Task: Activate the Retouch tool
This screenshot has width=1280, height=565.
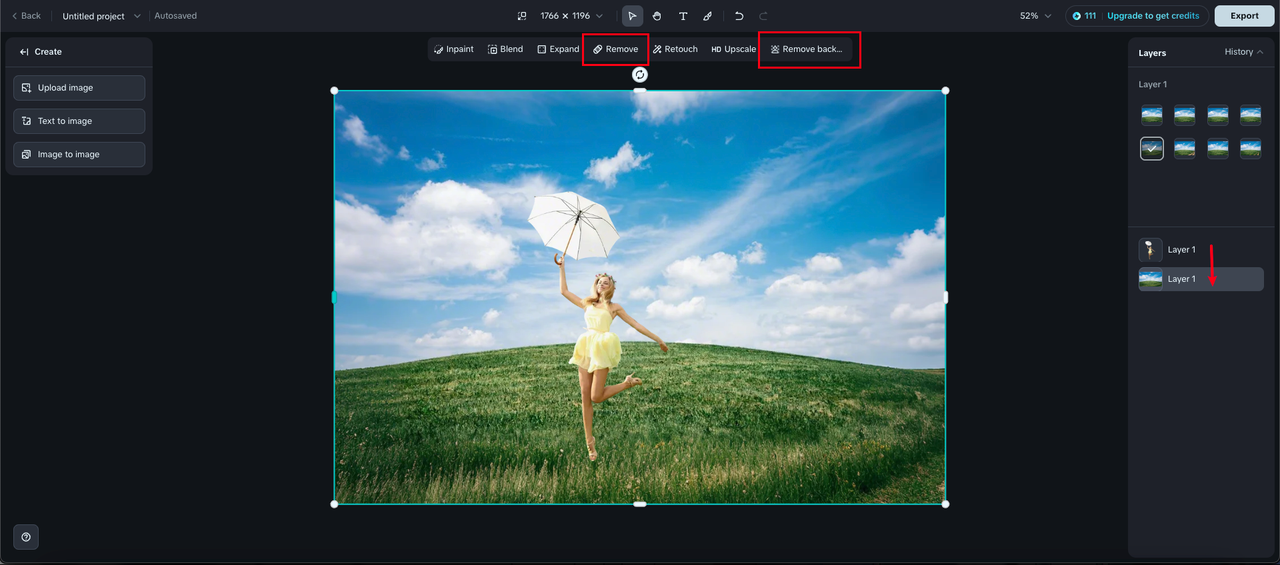Action: (675, 49)
